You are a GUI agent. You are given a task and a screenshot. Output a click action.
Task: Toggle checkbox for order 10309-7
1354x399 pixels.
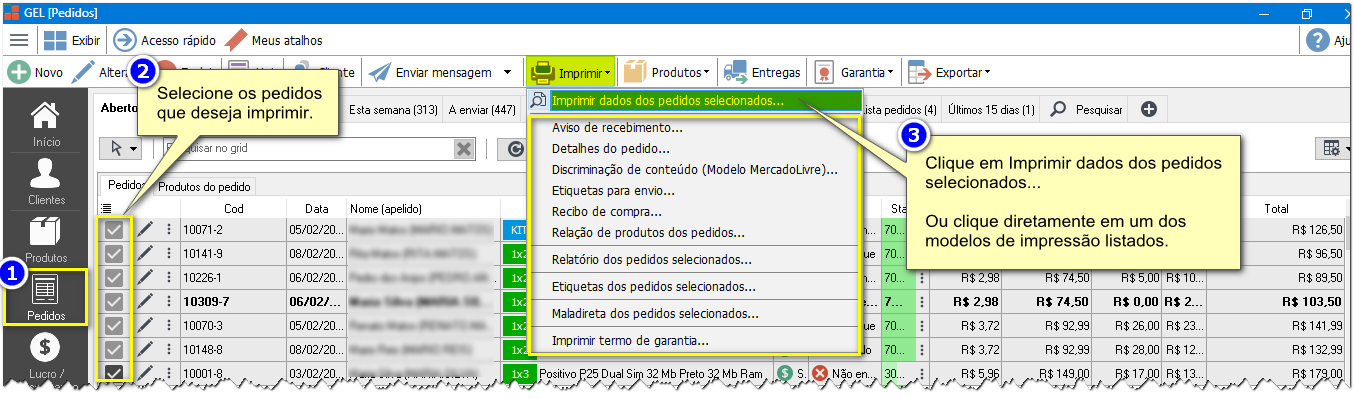[114, 301]
